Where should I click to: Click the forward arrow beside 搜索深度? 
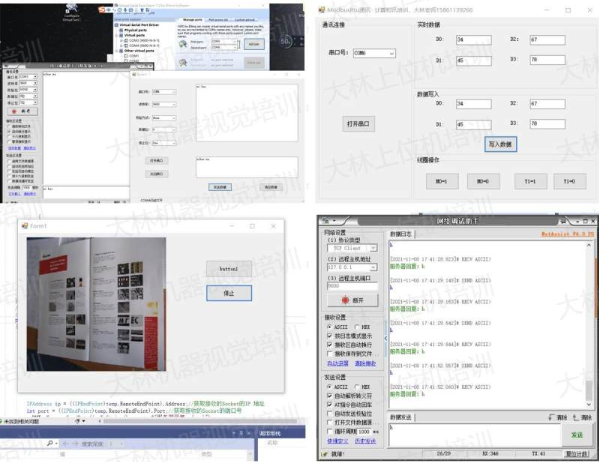pyautogui.click(x=75, y=444)
